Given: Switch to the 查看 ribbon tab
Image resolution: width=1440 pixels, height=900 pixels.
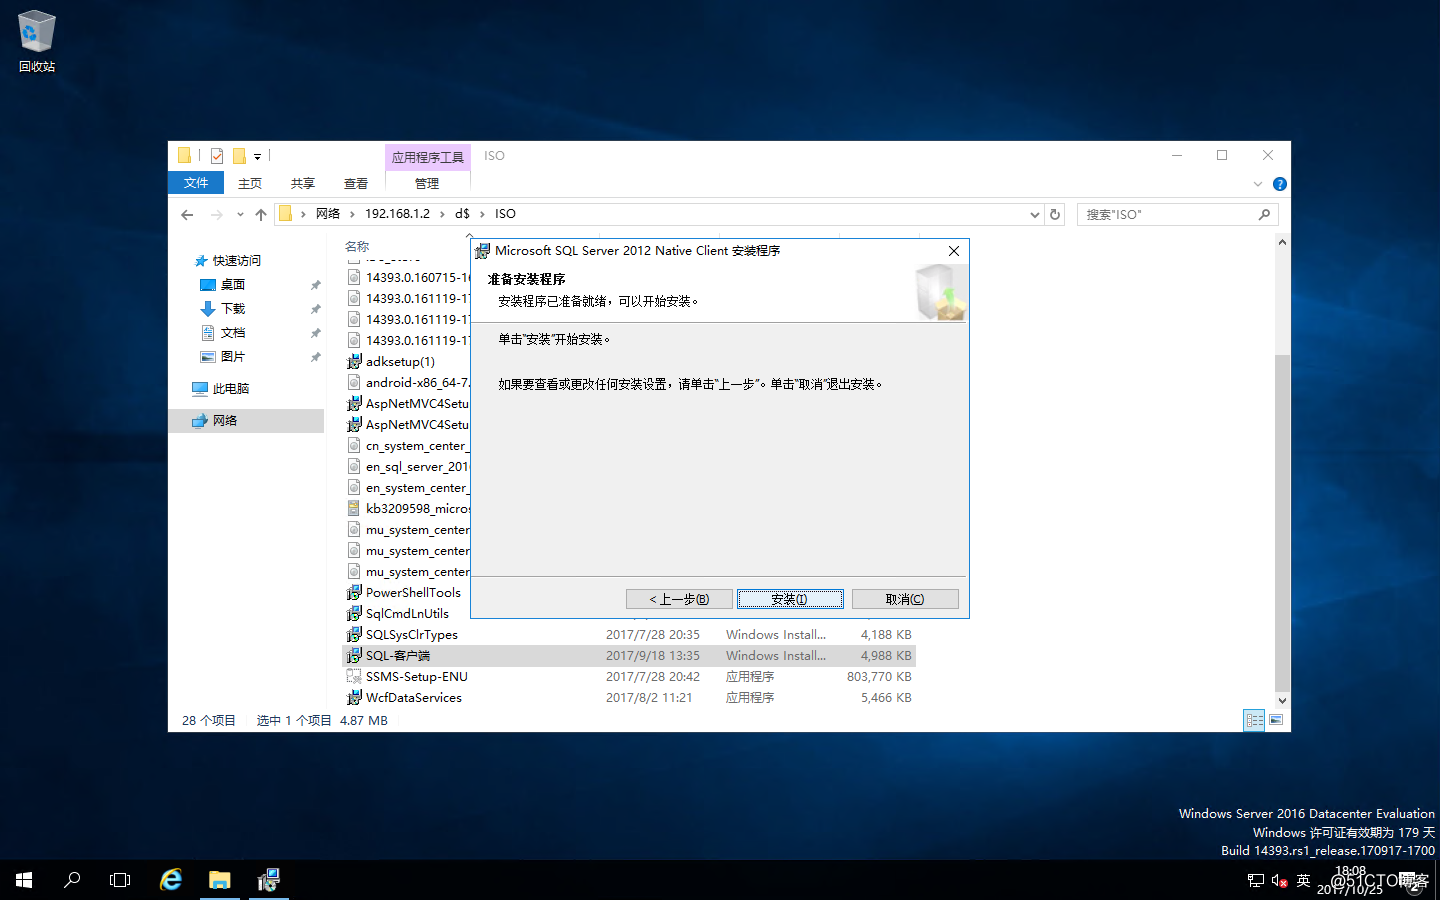Looking at the screenshot, I should coord(356,183).
